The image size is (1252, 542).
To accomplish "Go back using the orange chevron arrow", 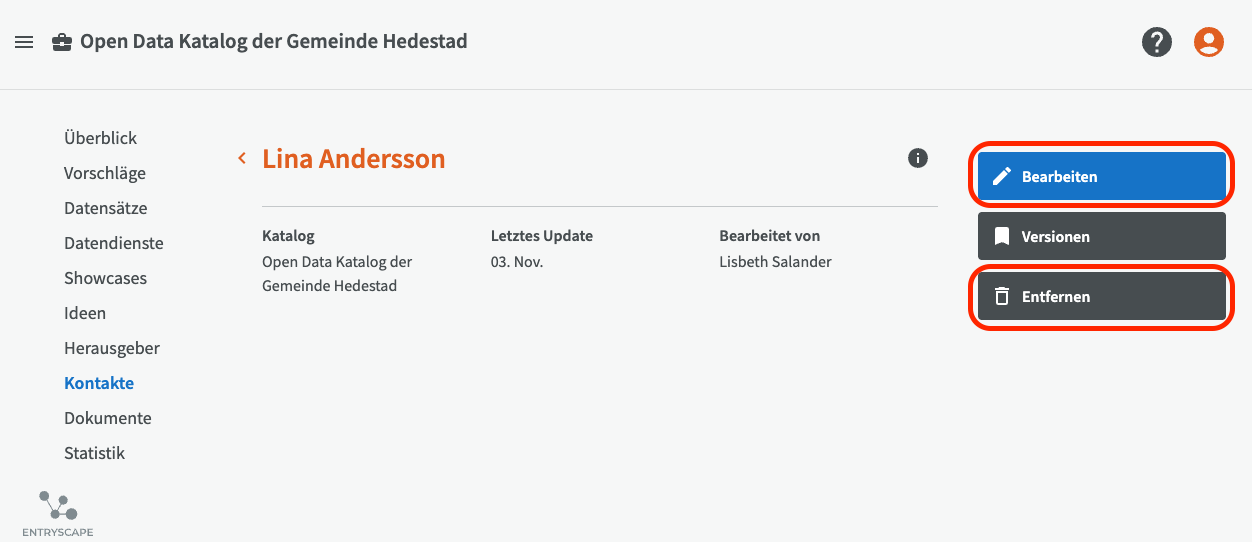I will pos(242,158).
